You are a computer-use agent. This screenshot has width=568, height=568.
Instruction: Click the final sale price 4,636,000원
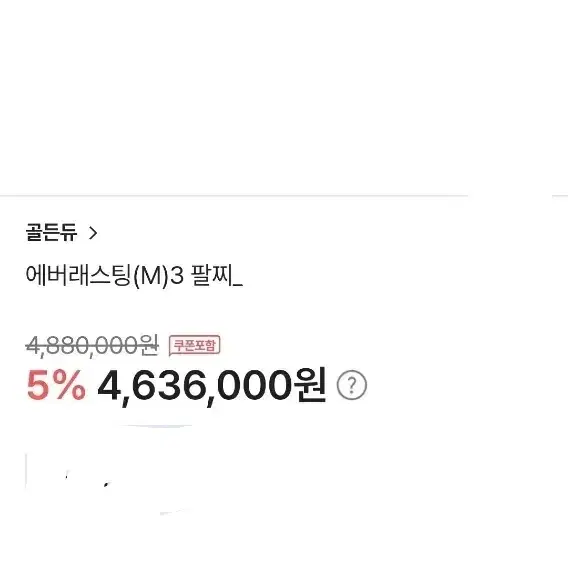click(x=212, y=385)
